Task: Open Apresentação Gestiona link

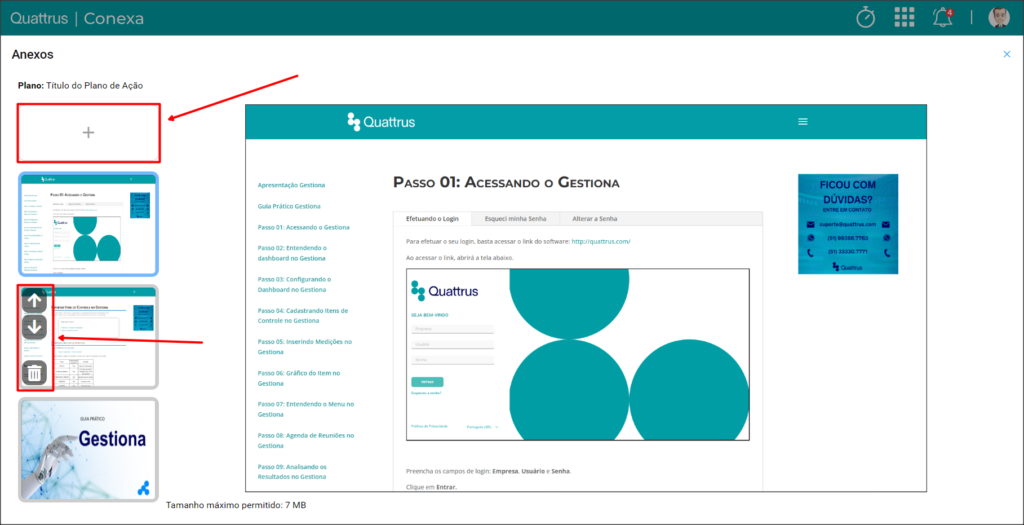Action: tap(291, 185)
